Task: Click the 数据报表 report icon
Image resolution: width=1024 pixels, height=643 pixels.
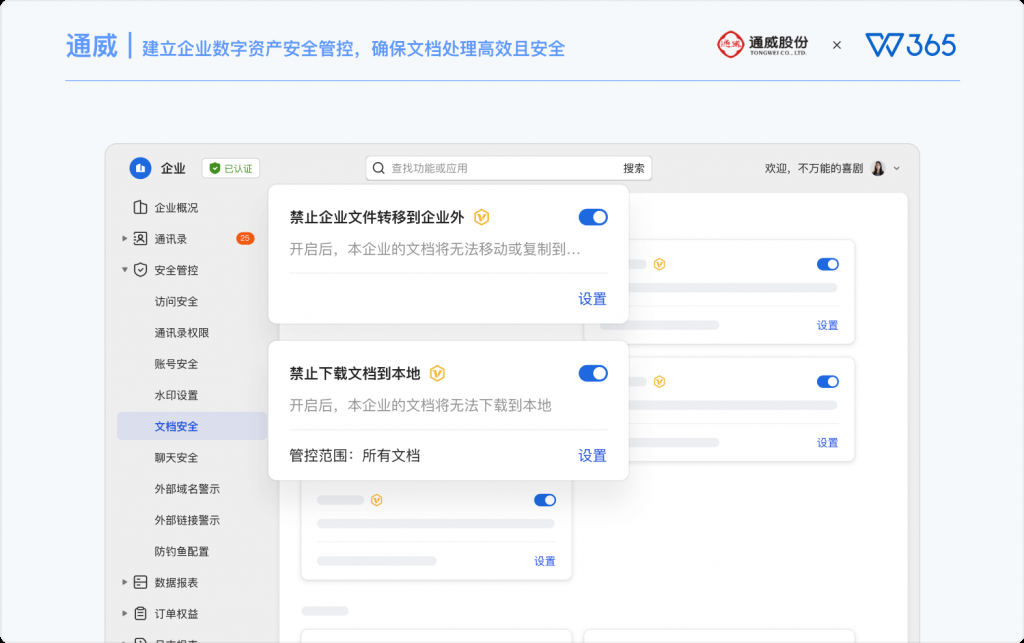Action: tap(140, 582)
